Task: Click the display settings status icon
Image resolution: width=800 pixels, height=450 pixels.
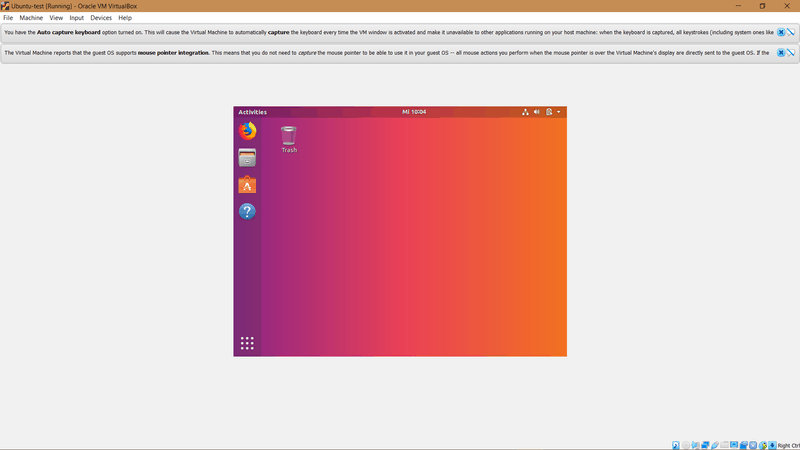Action: click(734, 445)
